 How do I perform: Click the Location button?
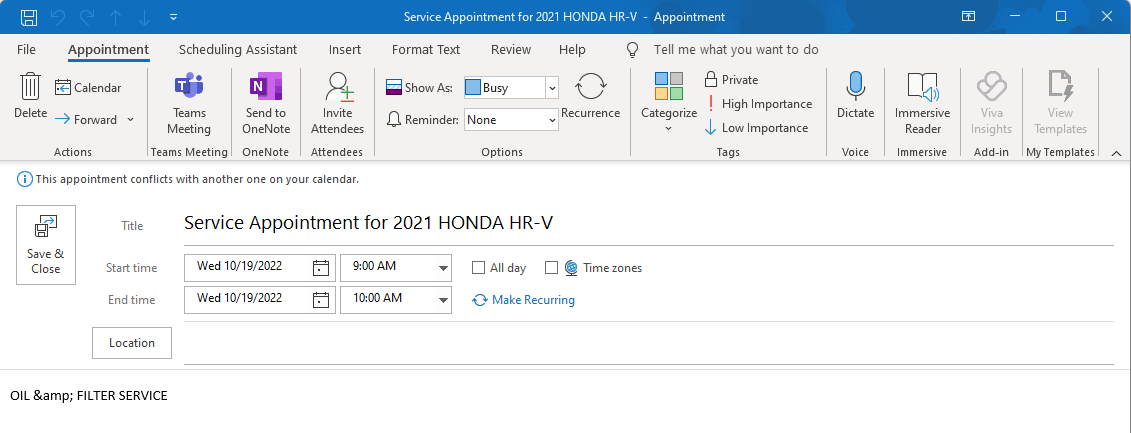tap(132, 343)
